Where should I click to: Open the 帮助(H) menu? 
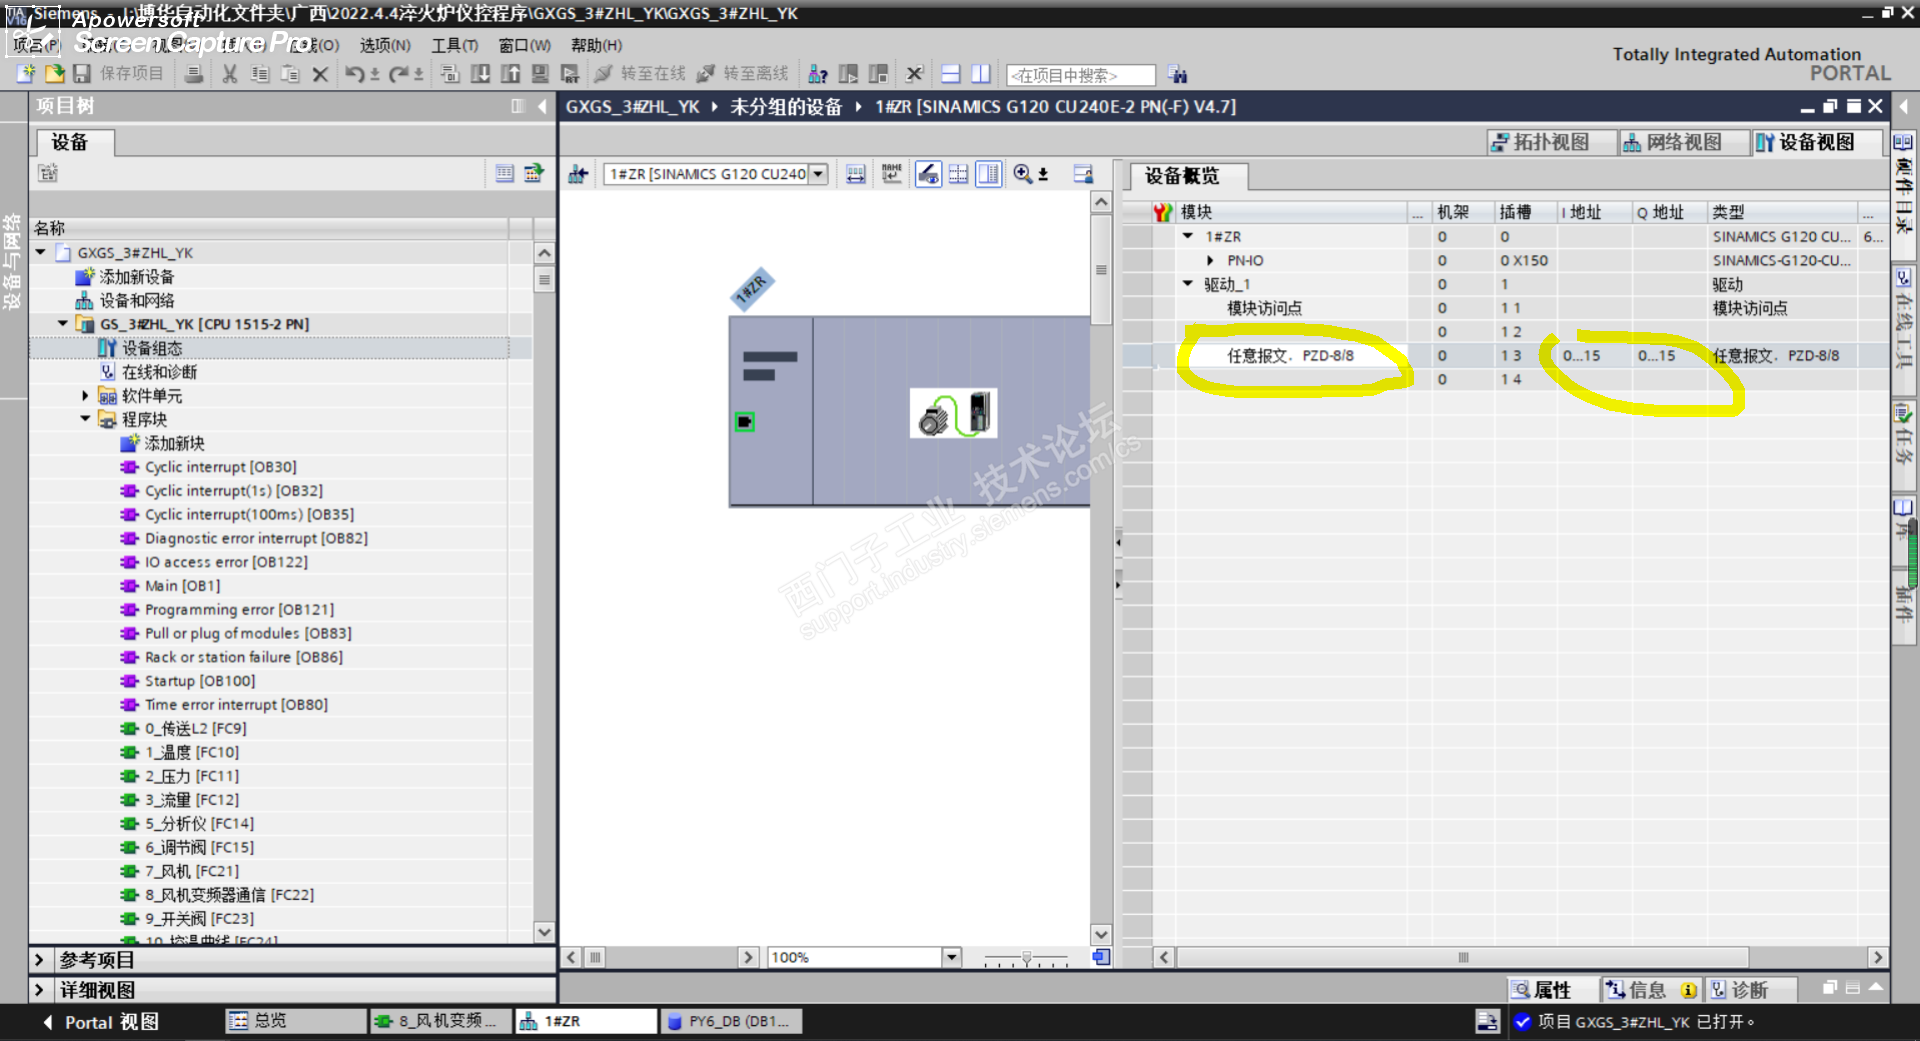(x=596, y=45)
